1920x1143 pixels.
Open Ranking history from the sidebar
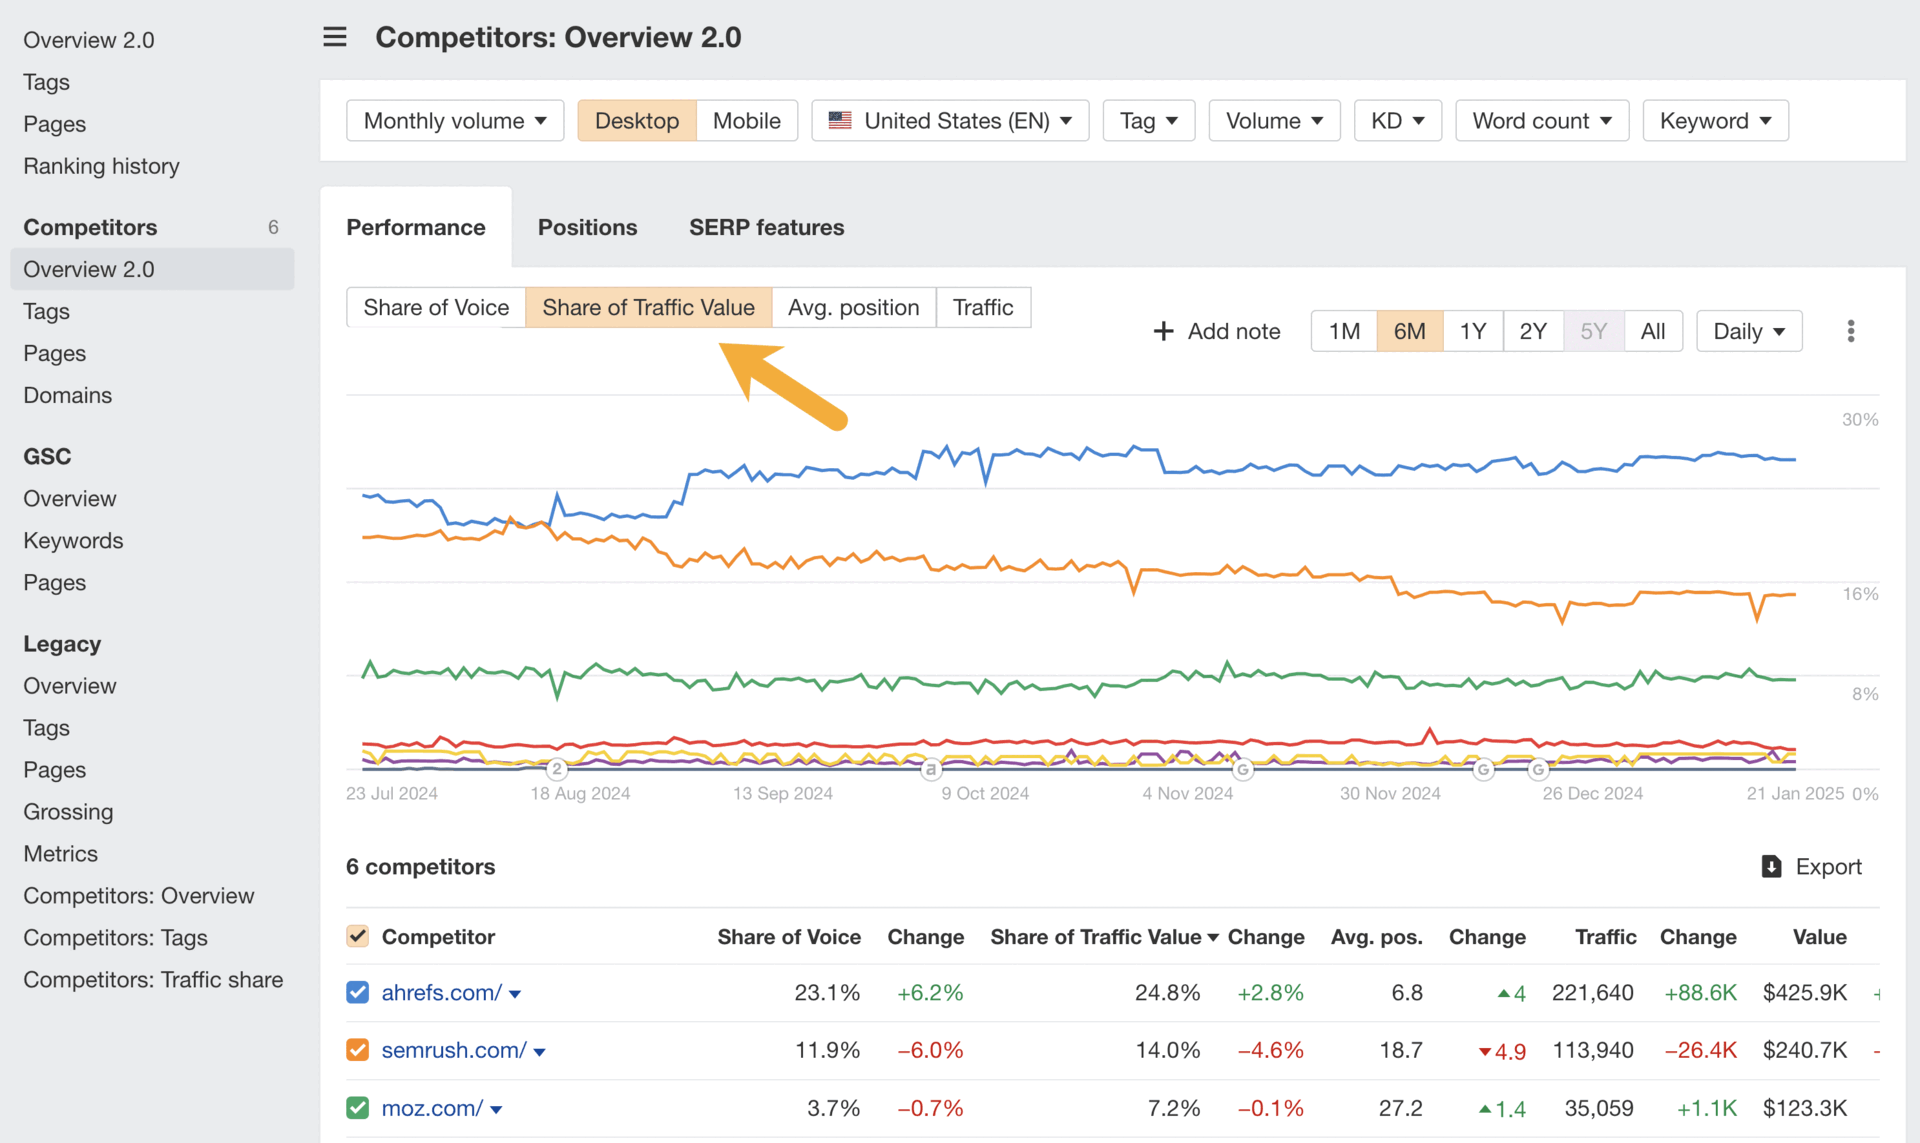[x=101, y=166]
